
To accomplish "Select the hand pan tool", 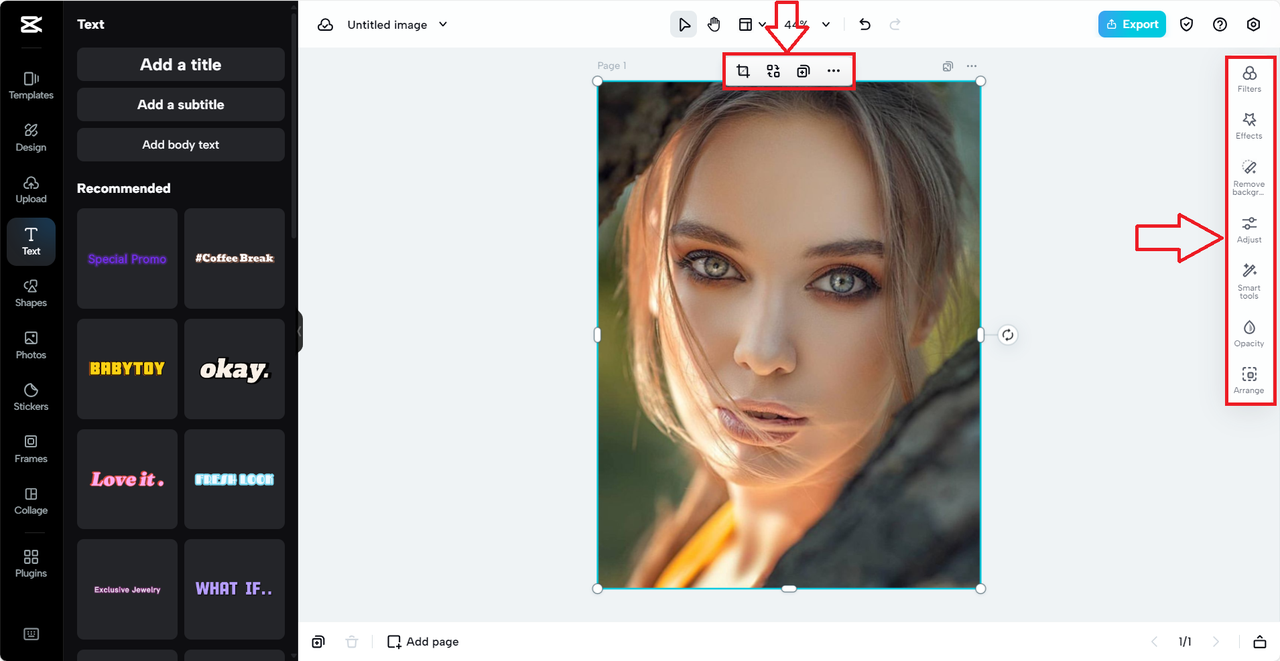I will (x=714, y=25).
